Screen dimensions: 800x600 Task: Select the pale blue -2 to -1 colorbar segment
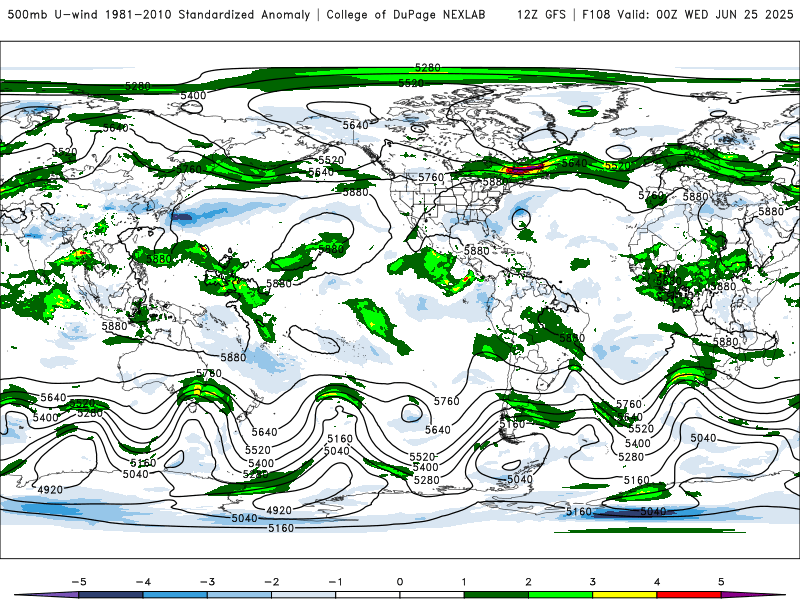coord(304,595)
